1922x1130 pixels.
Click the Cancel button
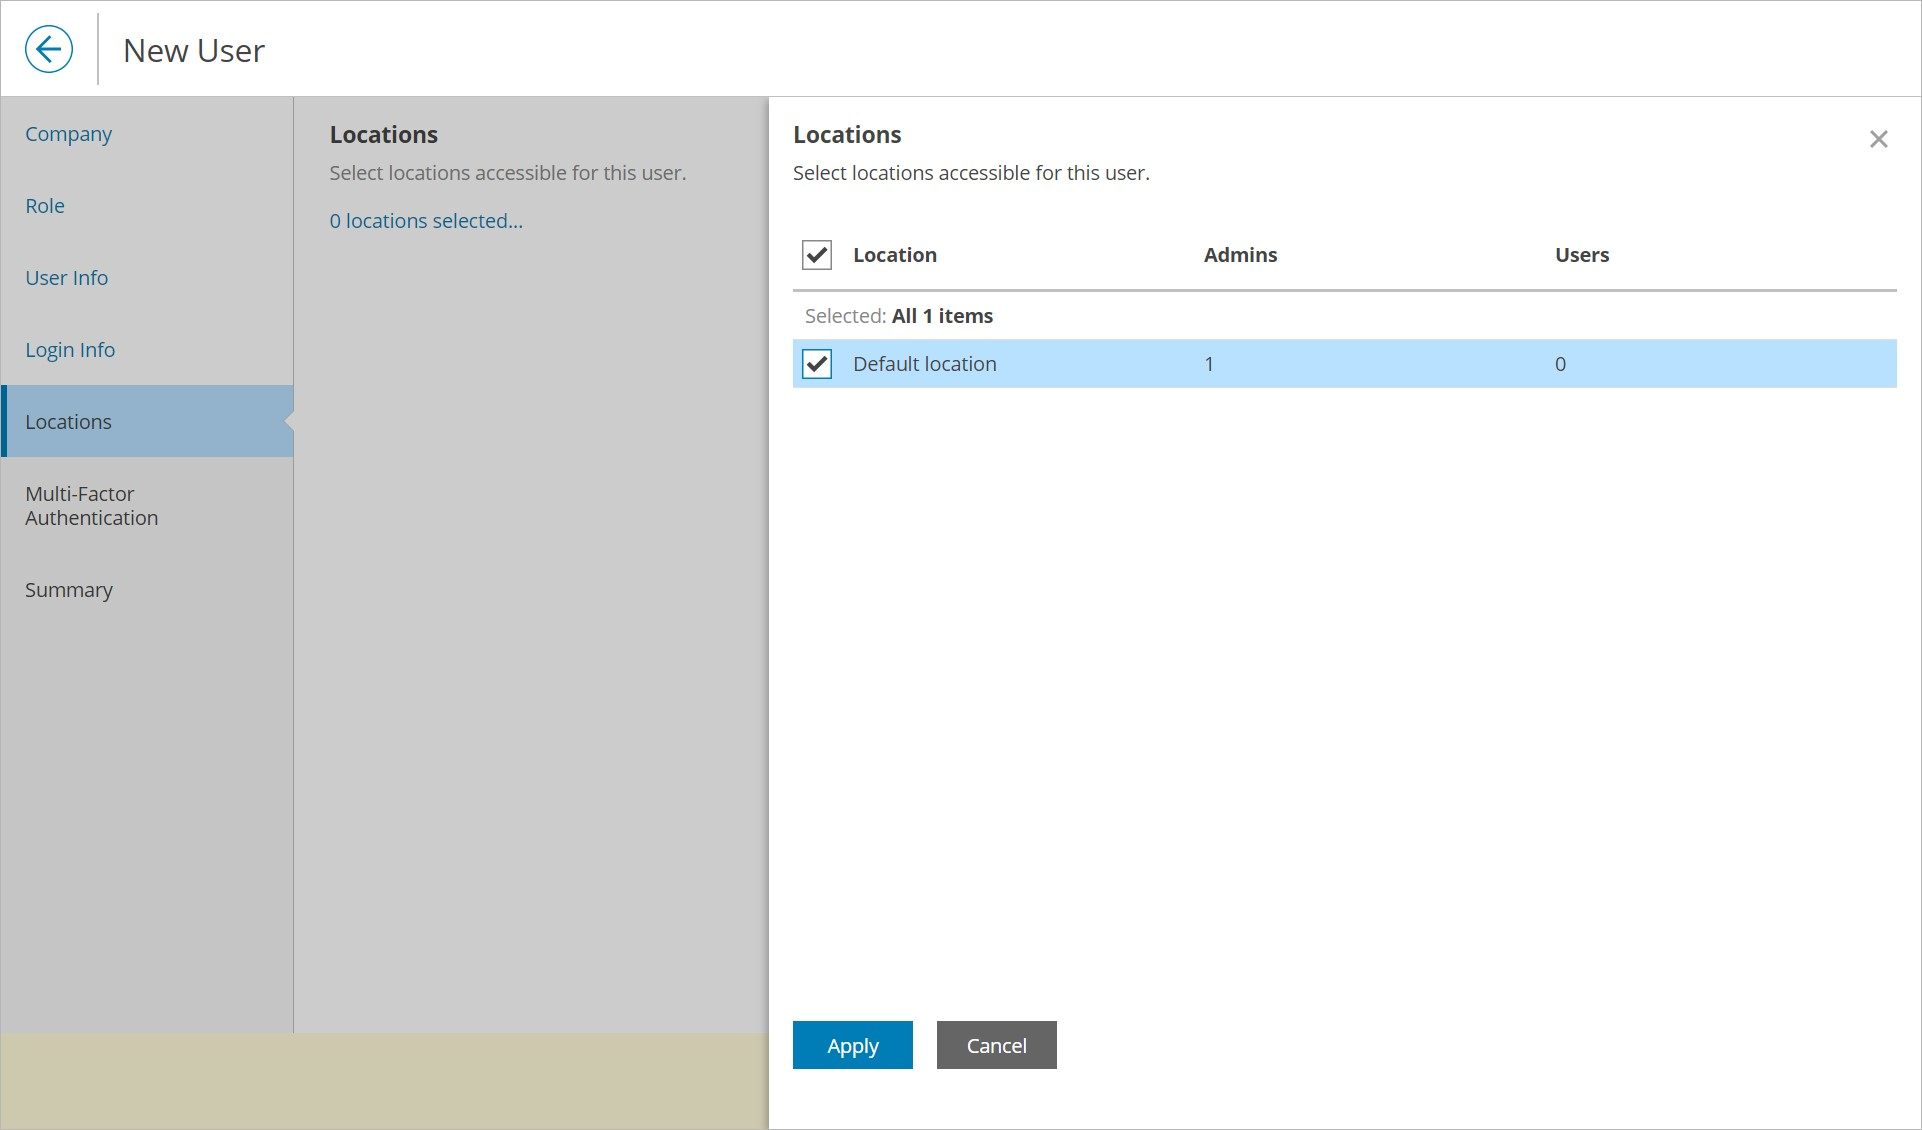pyautogui.click(x=996, y=1045)
